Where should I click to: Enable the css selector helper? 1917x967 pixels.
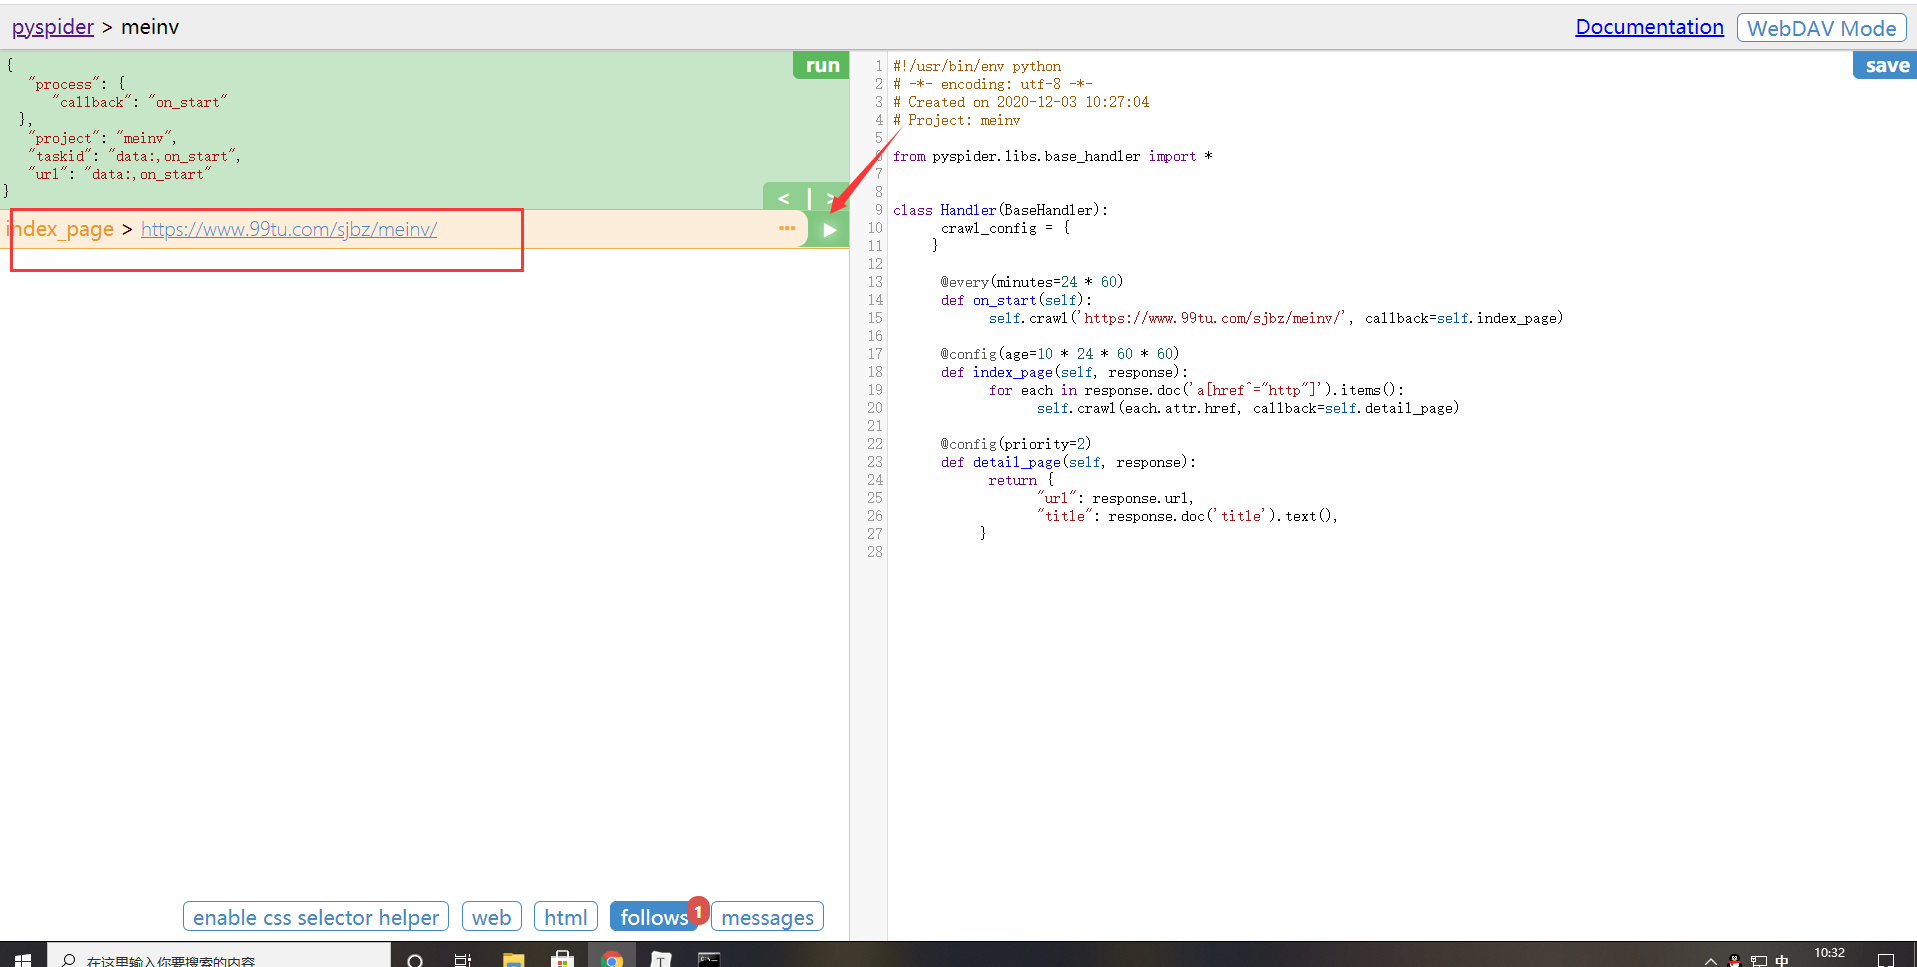(316, 917)
